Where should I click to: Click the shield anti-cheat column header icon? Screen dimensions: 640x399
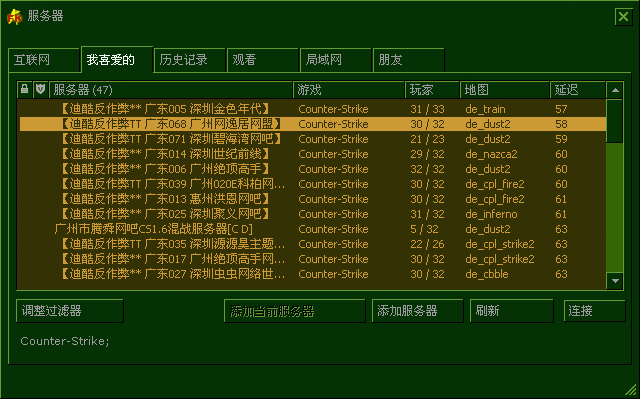40,89
